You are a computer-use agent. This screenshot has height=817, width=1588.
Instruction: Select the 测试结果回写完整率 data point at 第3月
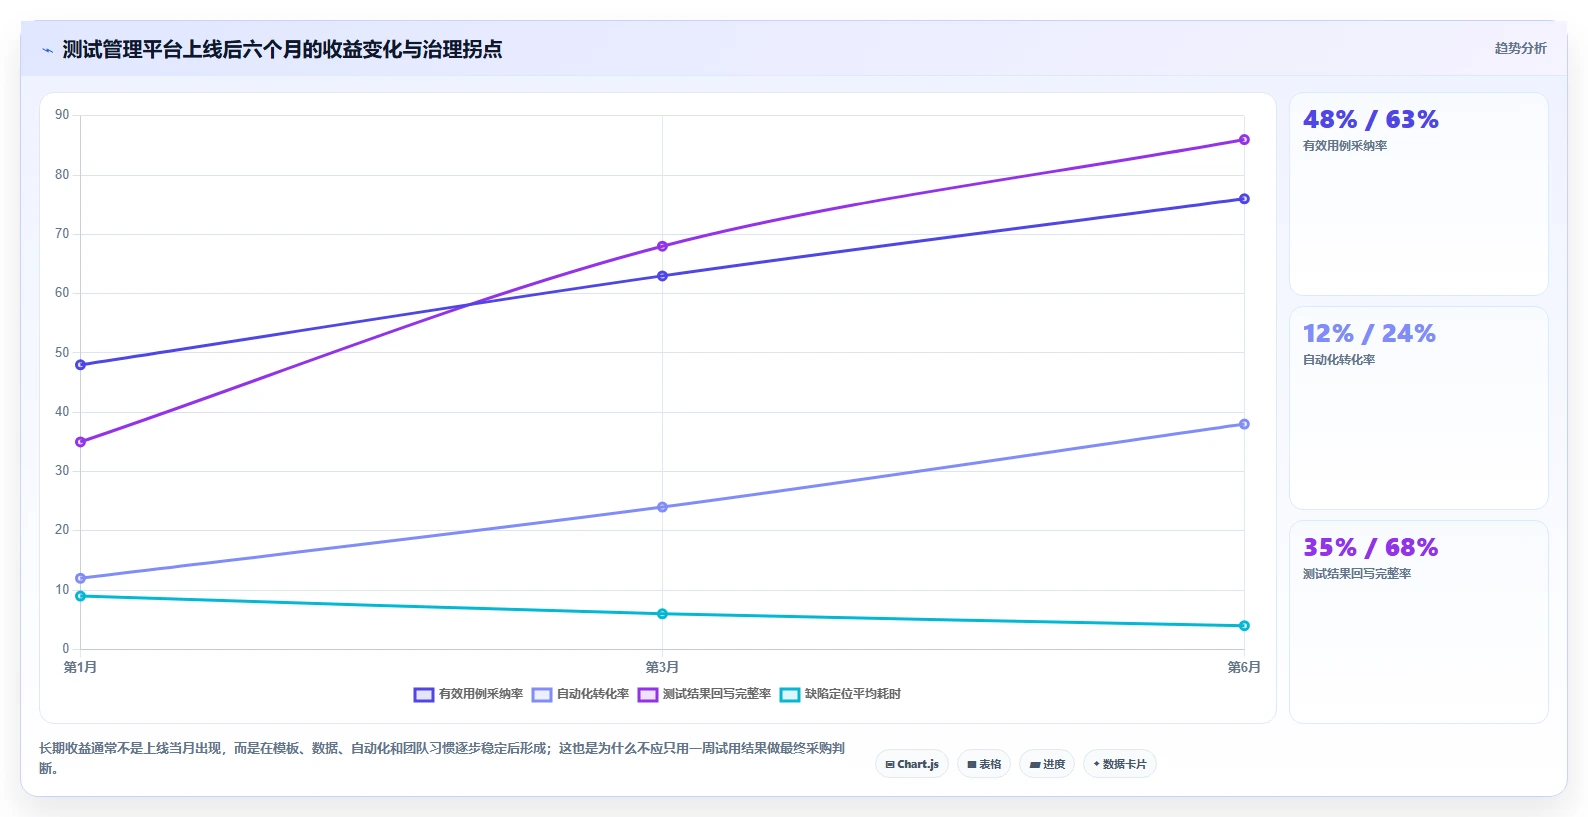tap(662, 246)
